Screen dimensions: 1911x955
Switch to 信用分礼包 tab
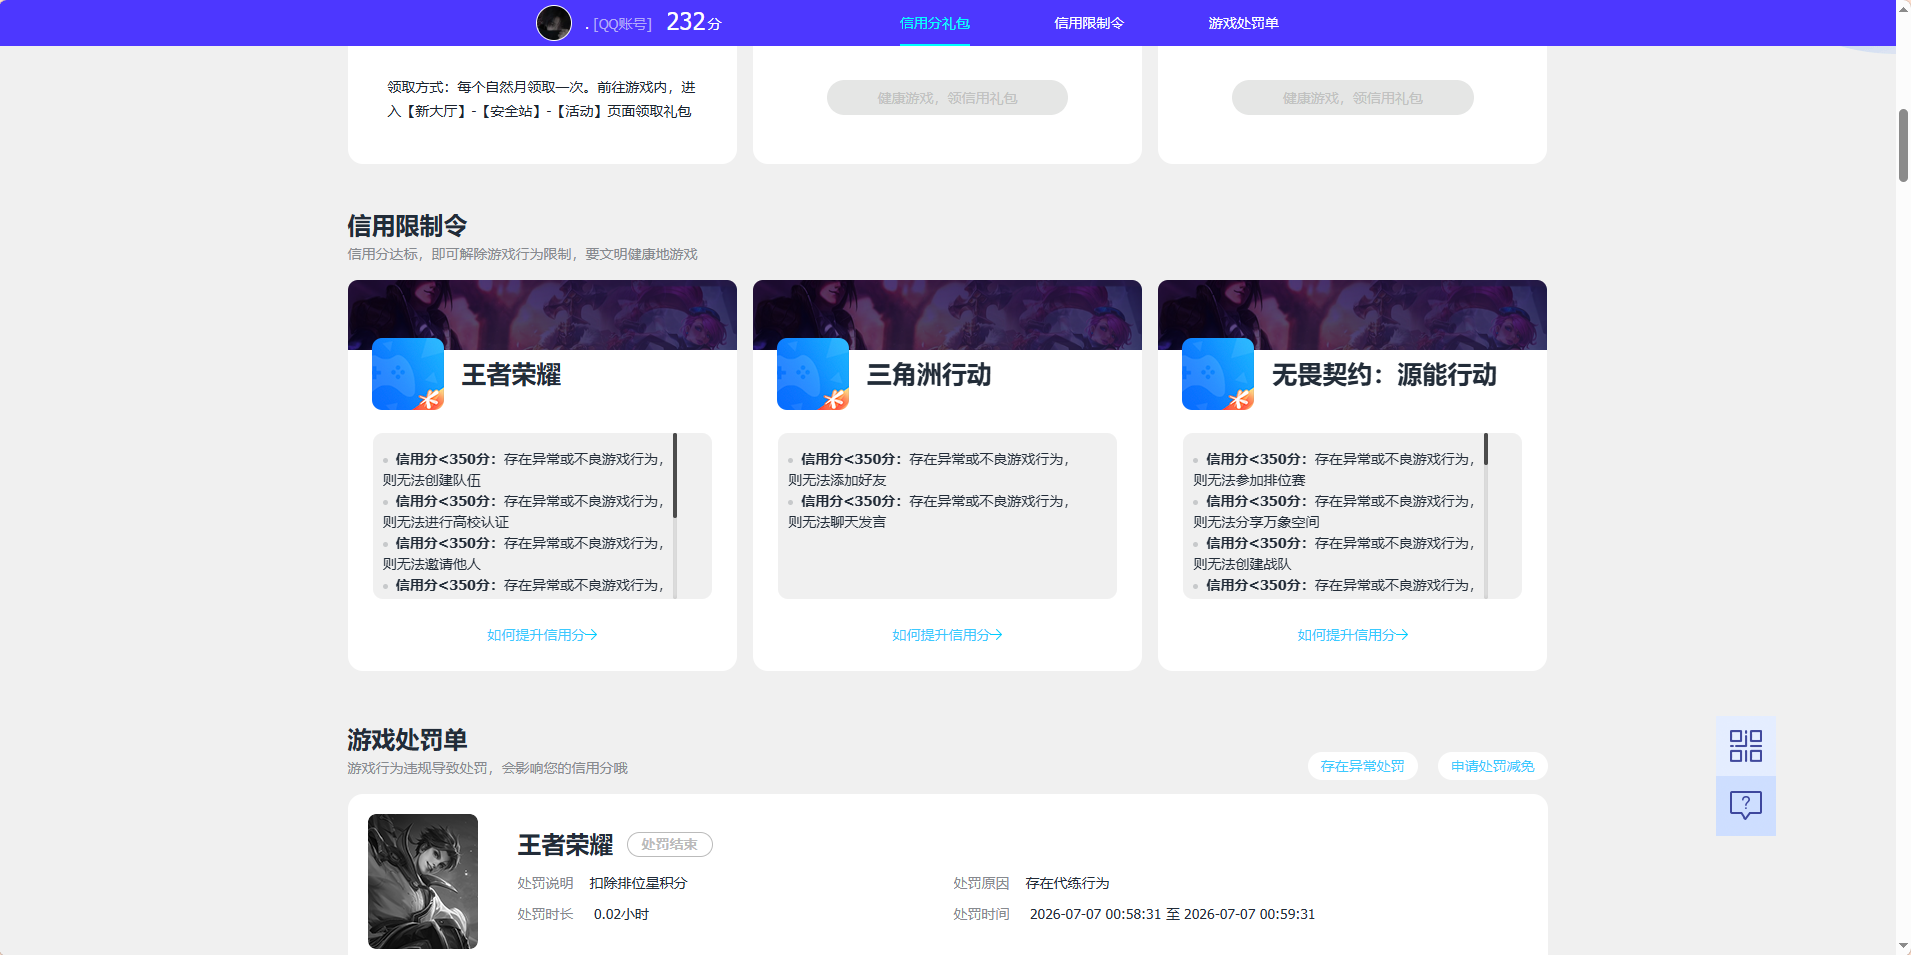(935, 23)
